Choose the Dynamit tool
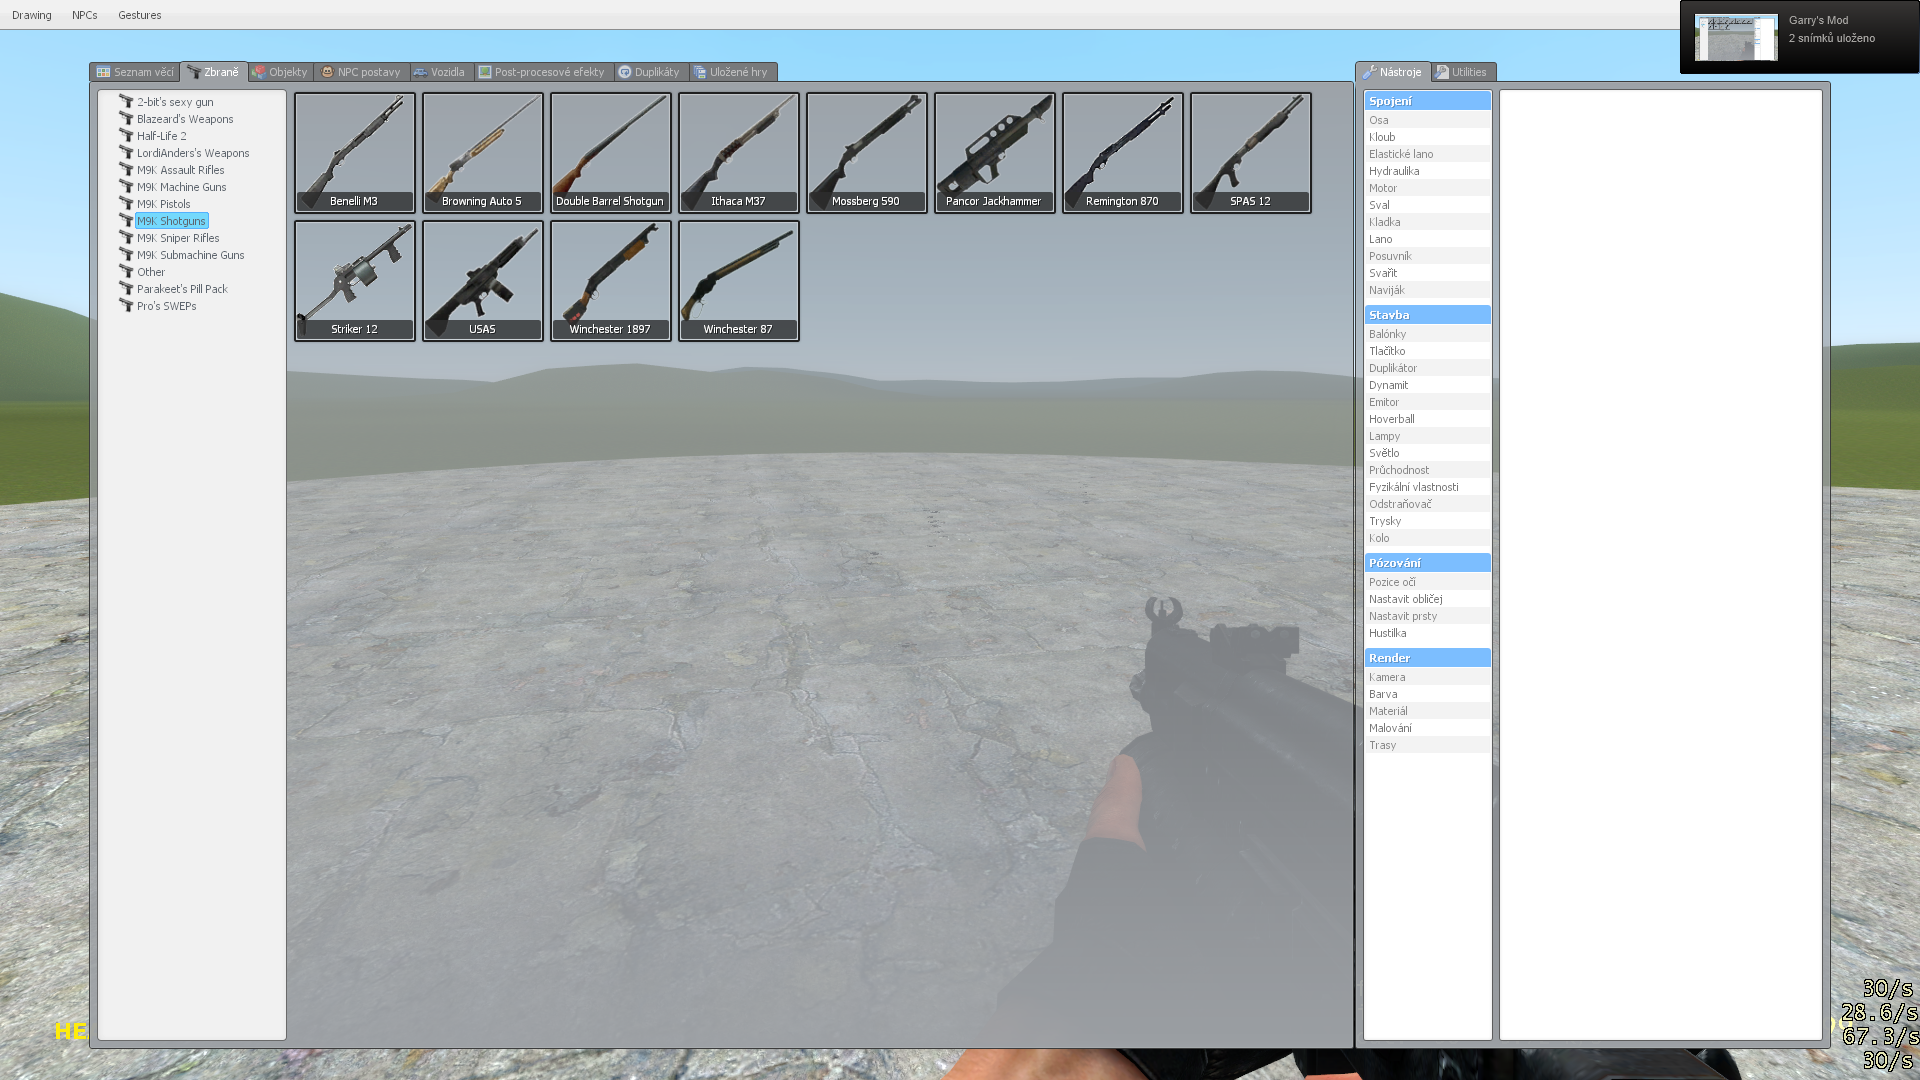The image size is (1920, 1080). [x=1427, y=385]
